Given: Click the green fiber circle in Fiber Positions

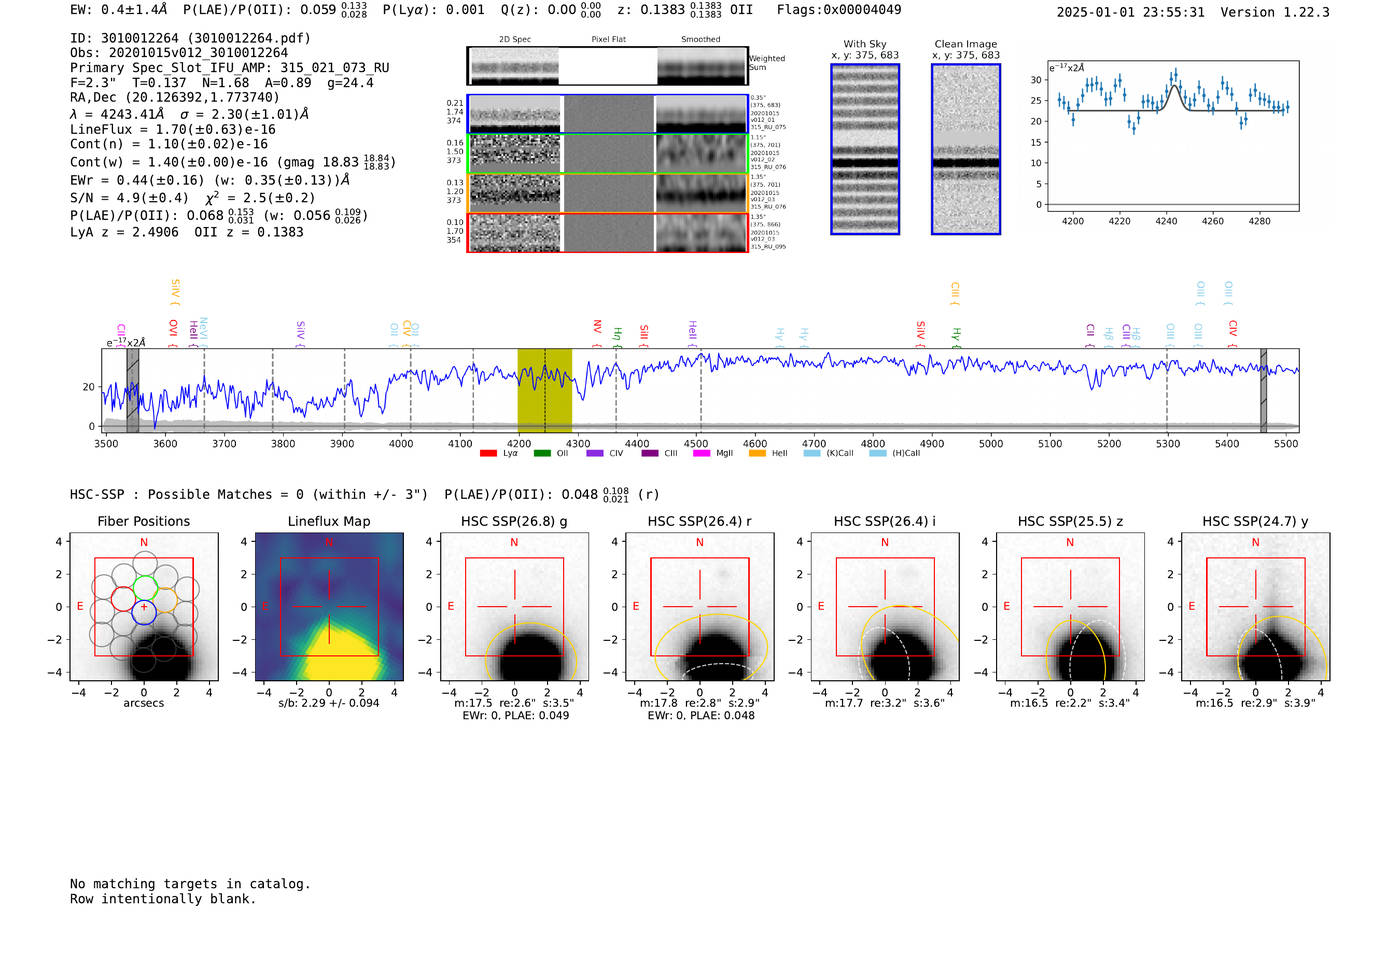Looking at the screenshot, I should coord(146,587).
